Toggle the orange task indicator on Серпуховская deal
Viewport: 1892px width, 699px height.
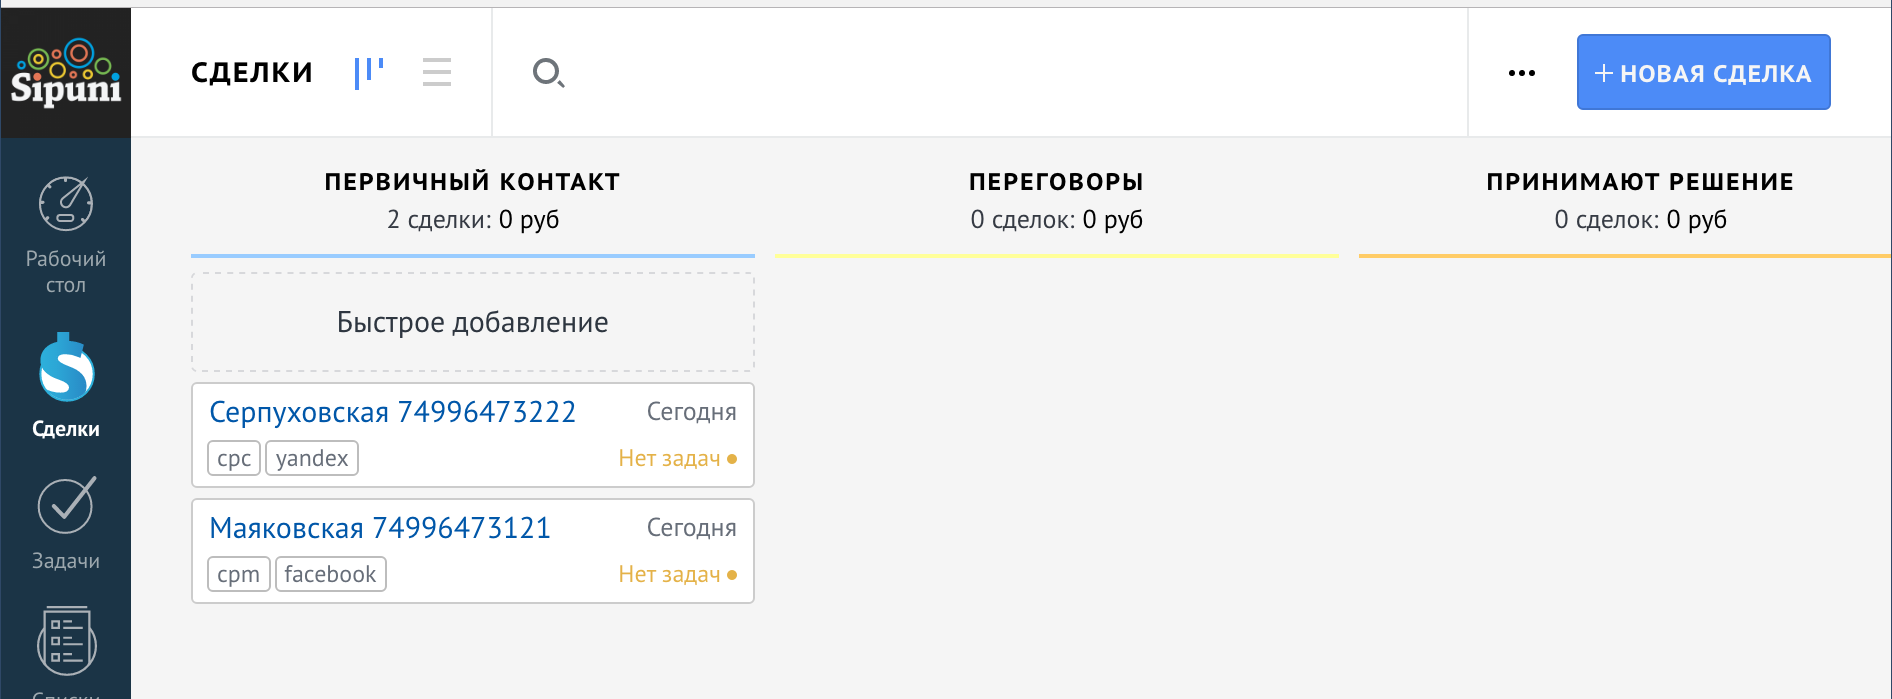[x=732, y=459]
